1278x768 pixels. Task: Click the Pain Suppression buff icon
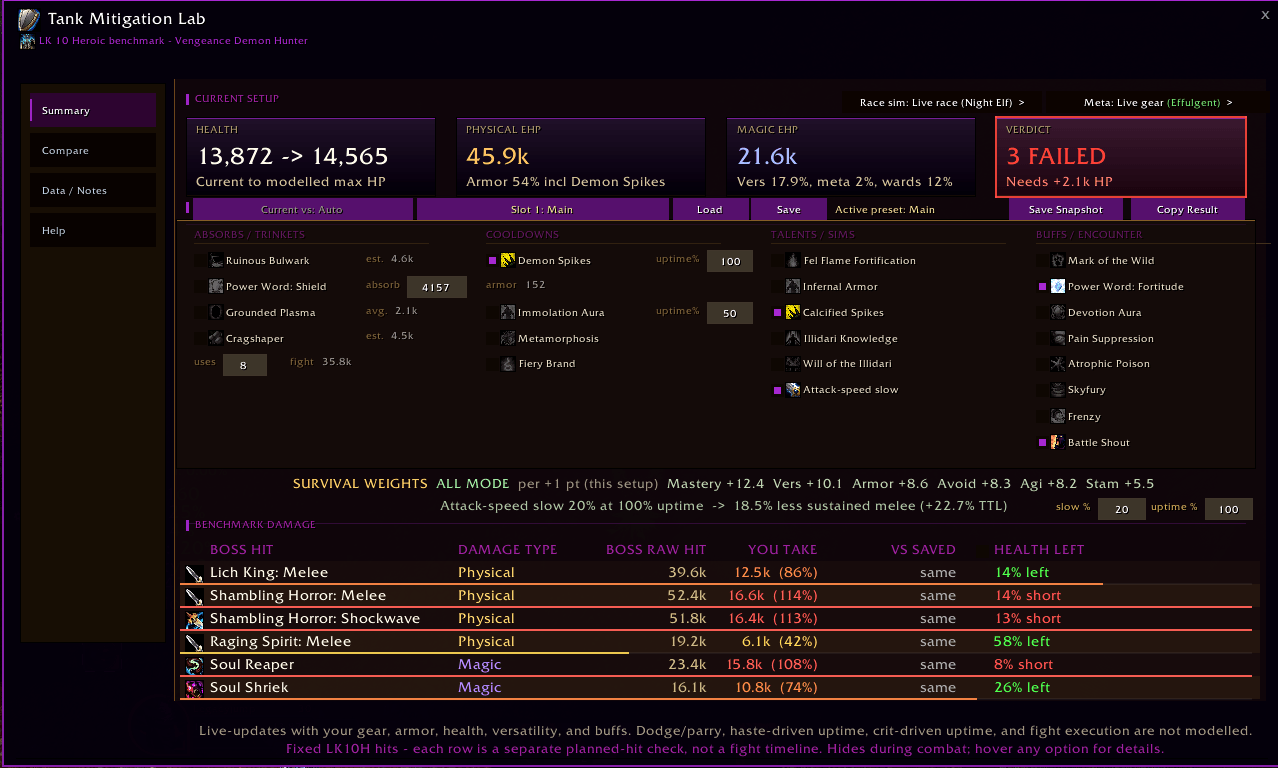point(1058,338)
